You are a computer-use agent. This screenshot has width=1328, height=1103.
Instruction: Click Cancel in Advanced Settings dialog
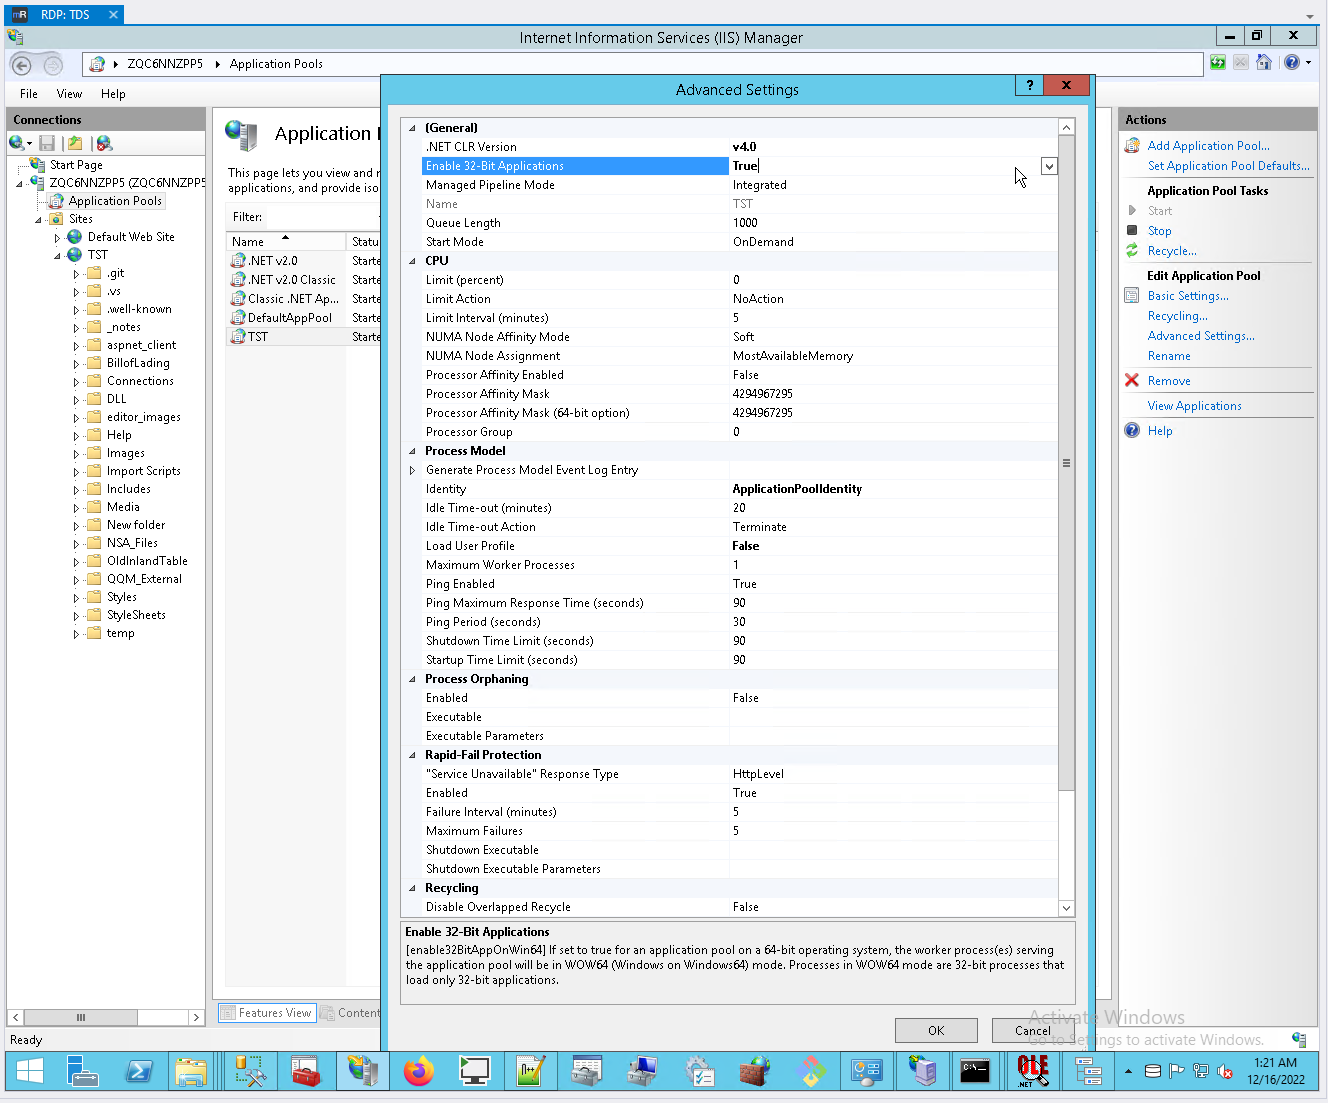click(x=1033, y=1031)
